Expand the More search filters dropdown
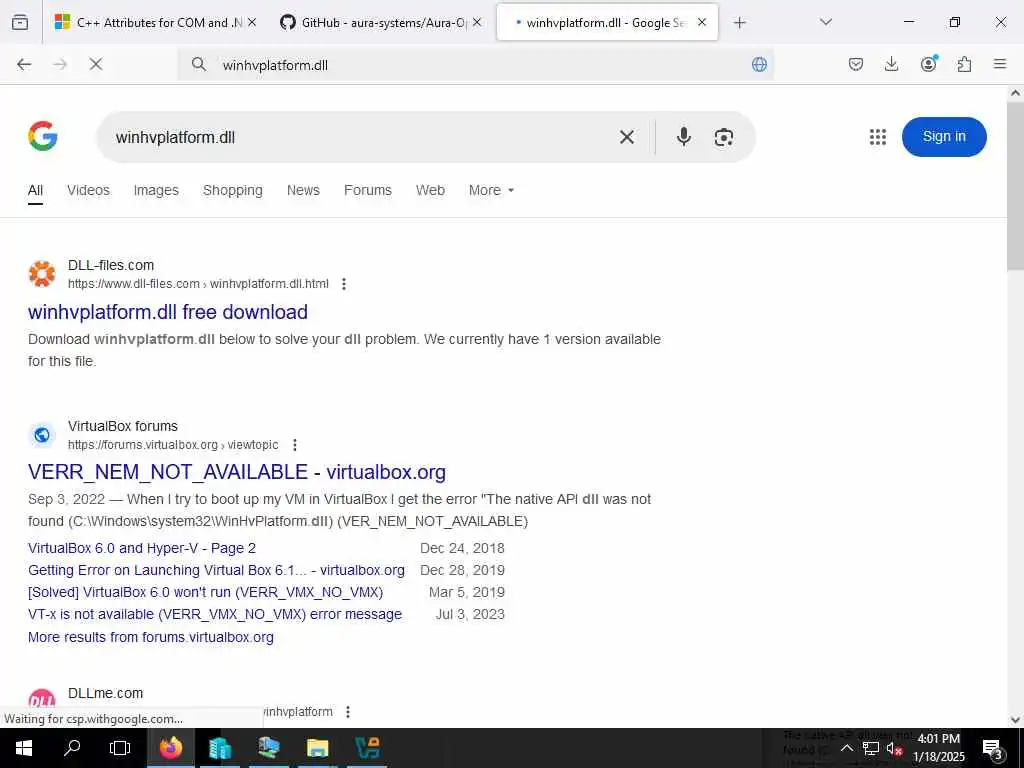 coord(491,190)
